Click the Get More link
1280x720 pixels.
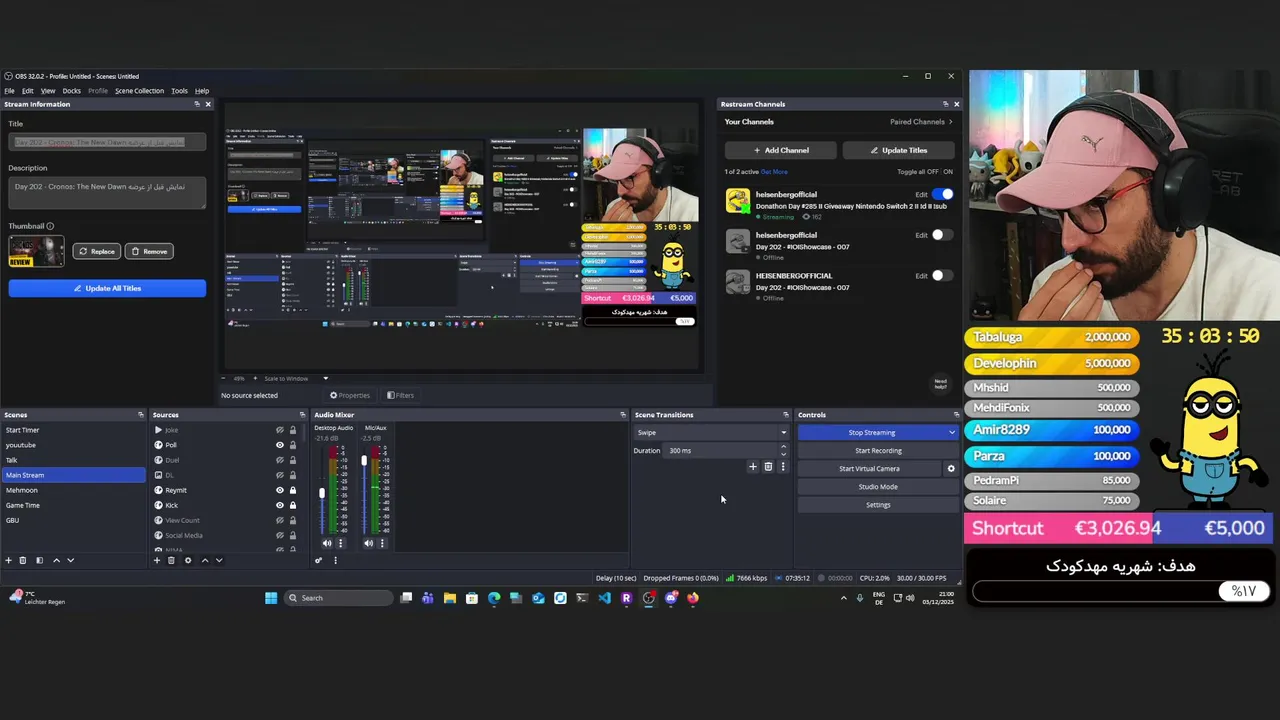[x=774, y=172]
